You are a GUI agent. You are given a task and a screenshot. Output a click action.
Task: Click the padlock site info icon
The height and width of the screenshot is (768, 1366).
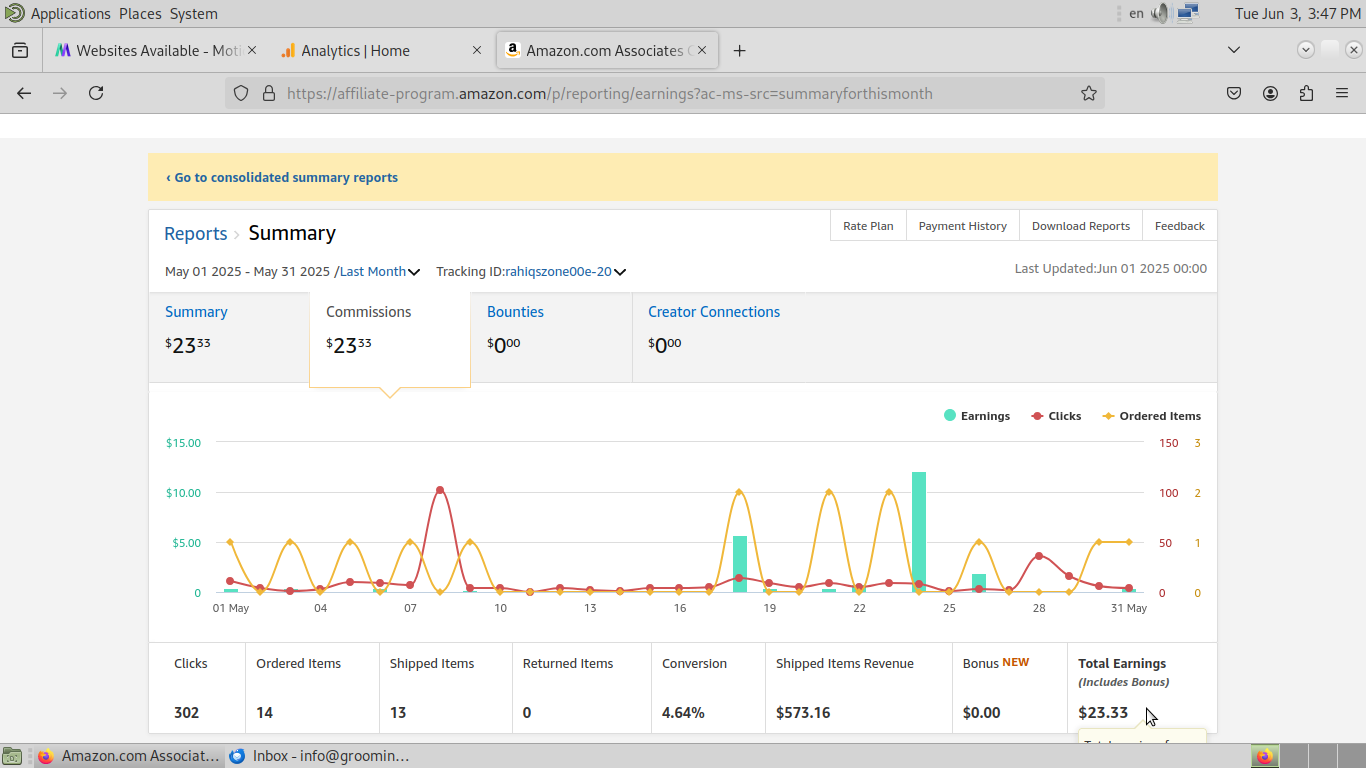268,93
